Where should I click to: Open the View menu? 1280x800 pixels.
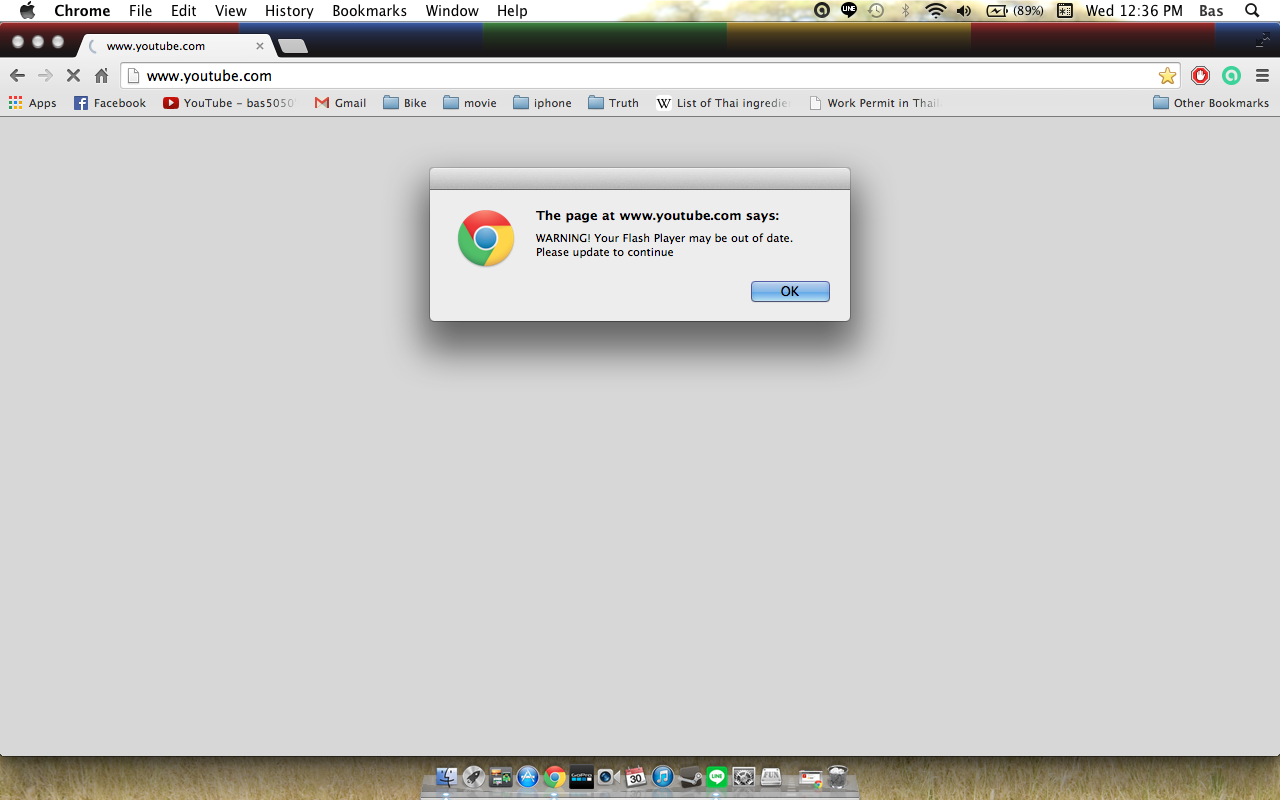click(231, 11)
